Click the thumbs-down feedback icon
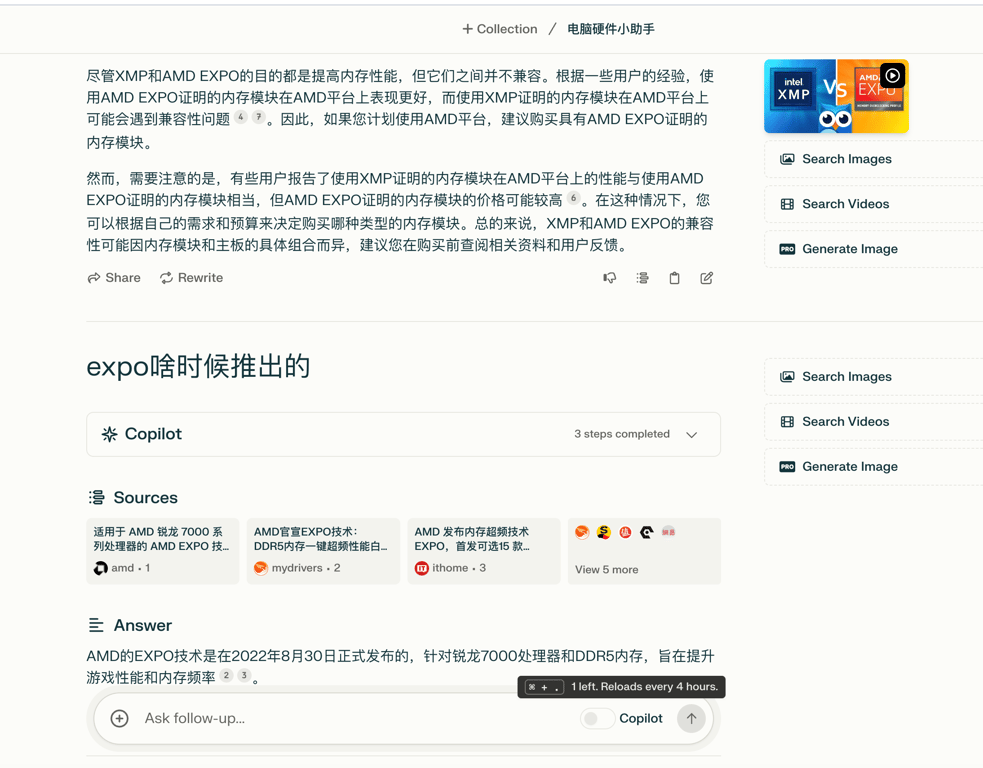Viewport: 983px width, 768px height. pos(609,278)
